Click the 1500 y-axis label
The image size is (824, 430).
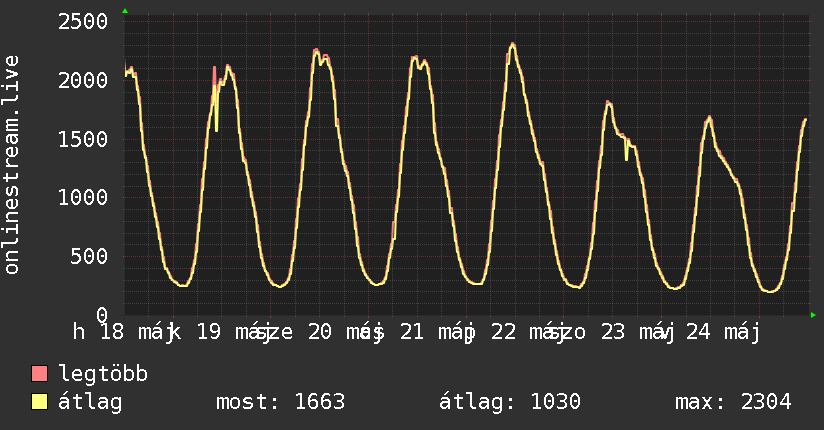[83, 139]
